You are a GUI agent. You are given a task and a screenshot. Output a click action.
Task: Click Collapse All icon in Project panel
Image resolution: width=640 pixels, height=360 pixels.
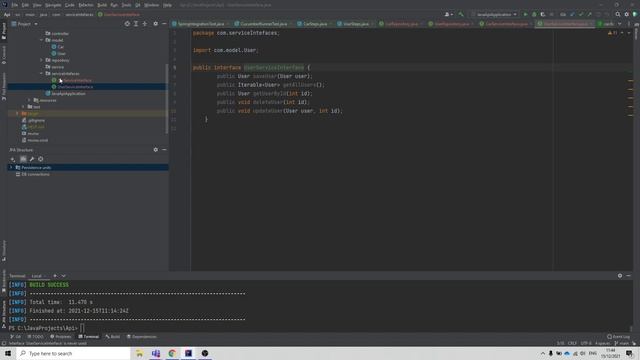click(x=144, y=24)
